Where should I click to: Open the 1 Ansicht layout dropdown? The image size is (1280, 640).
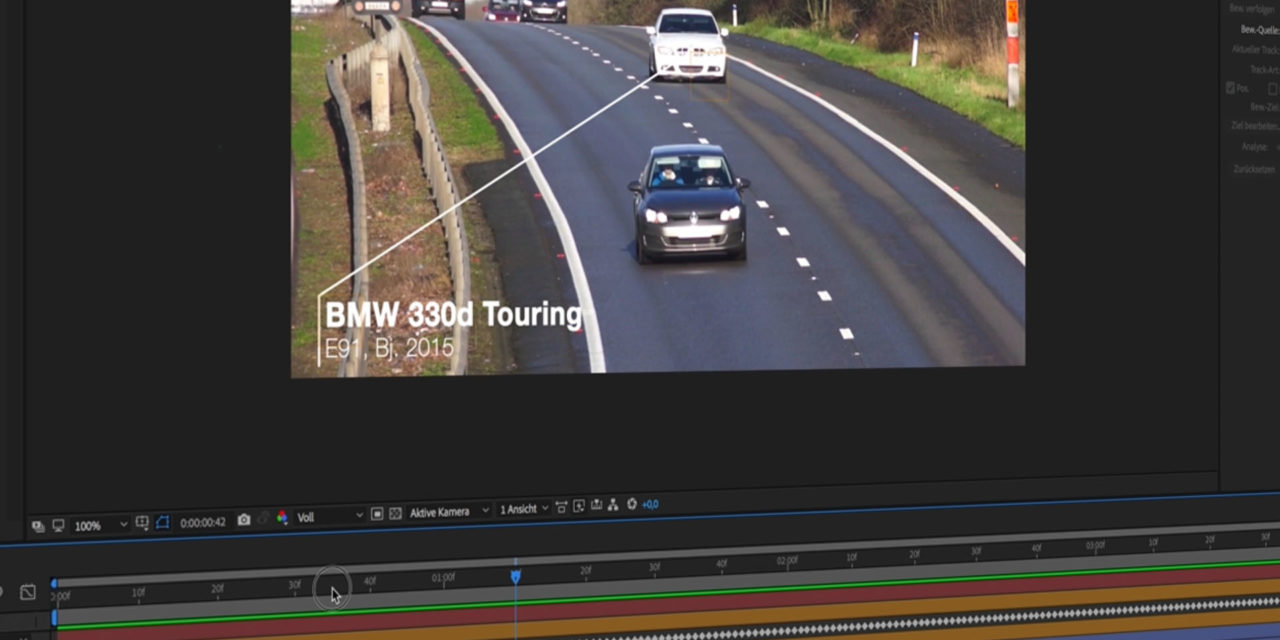(523, 509)
